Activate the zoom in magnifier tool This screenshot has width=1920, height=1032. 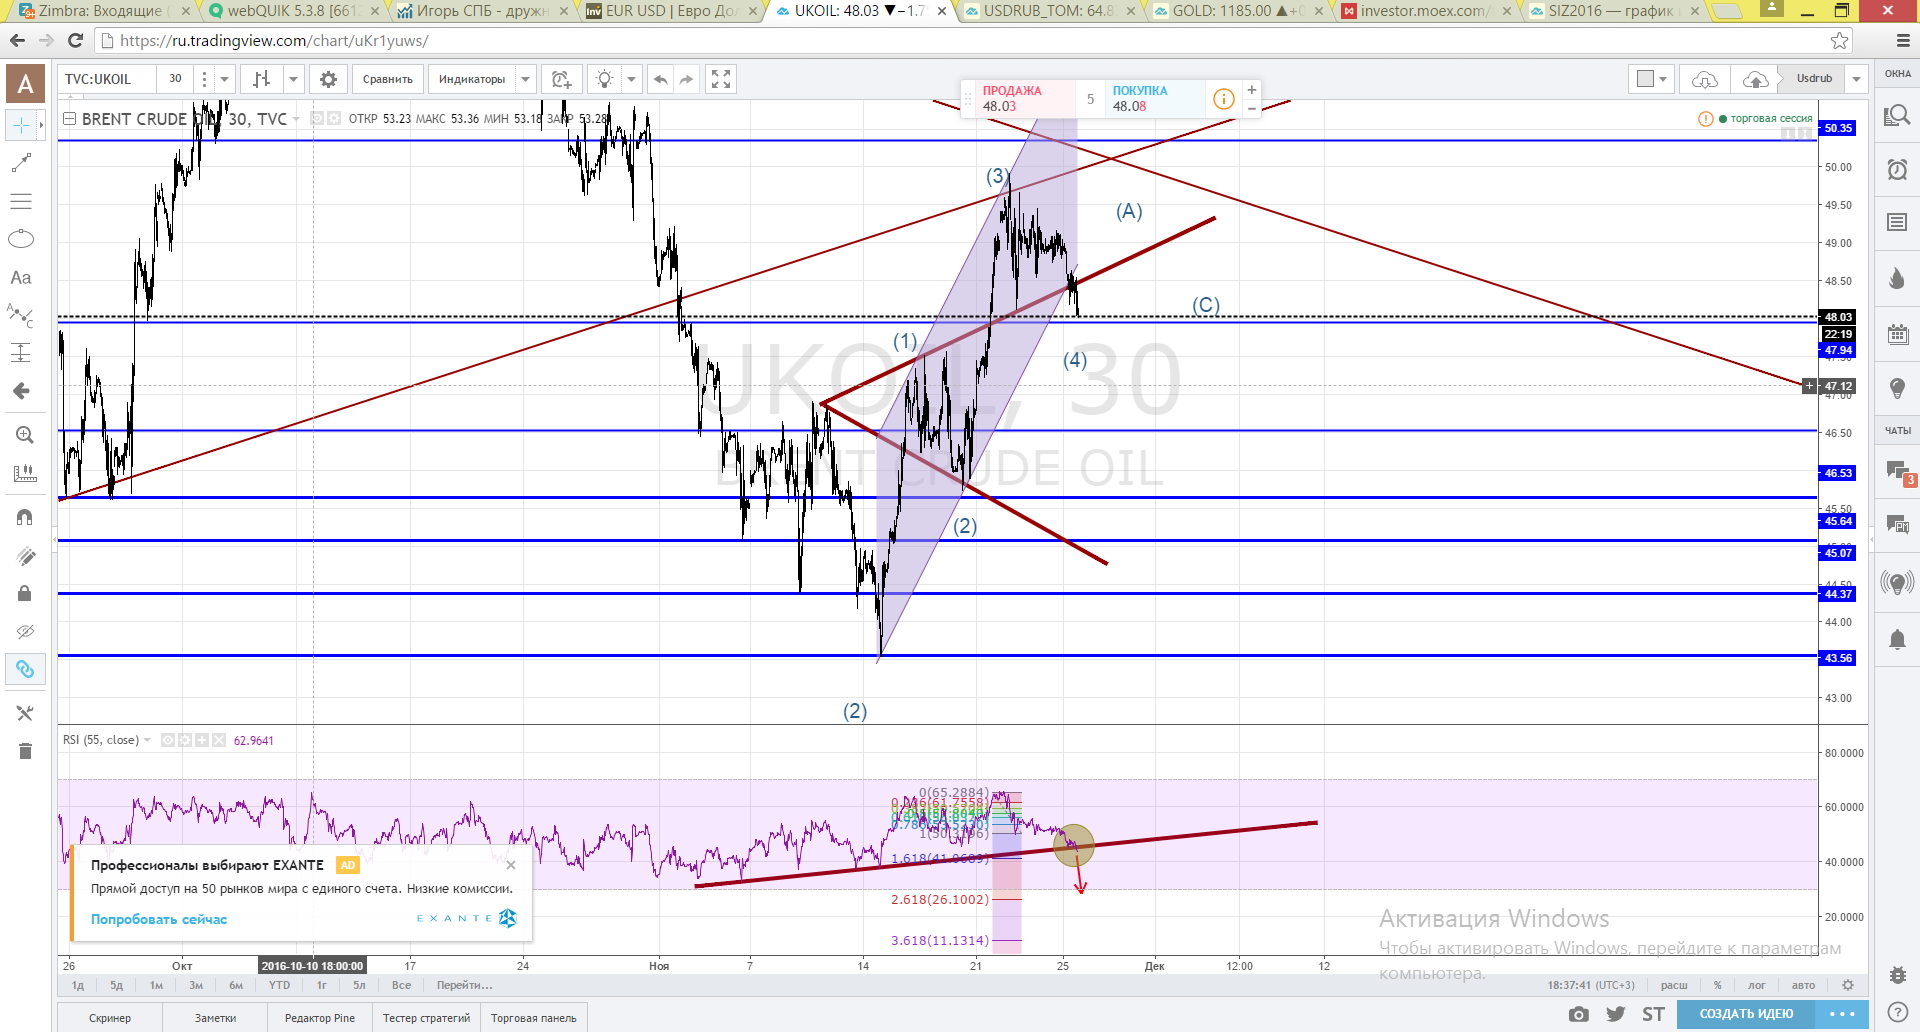pyautogui.click(x=24, y=435)
